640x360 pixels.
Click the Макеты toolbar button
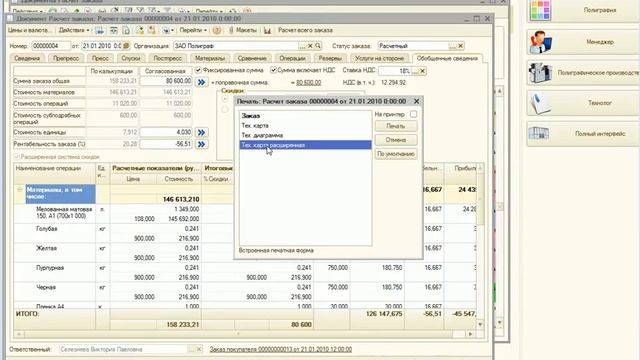(242, 30)
